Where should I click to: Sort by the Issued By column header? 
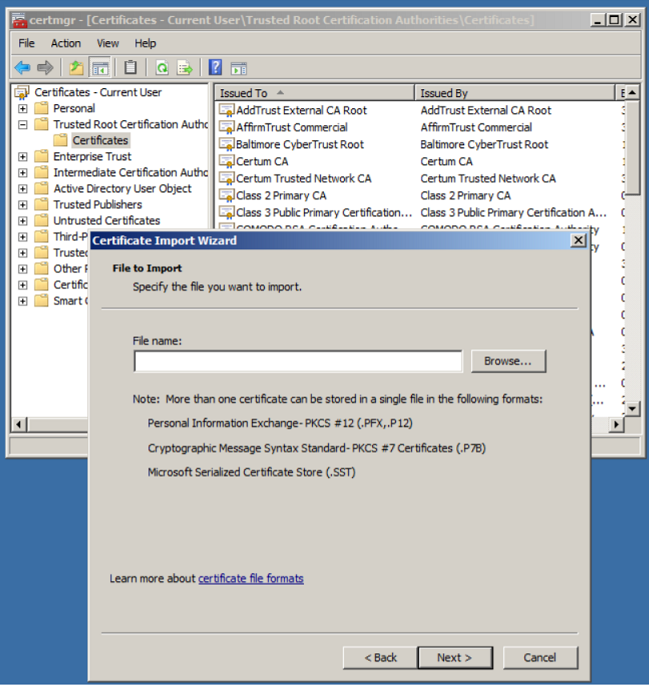coord(515,93)
